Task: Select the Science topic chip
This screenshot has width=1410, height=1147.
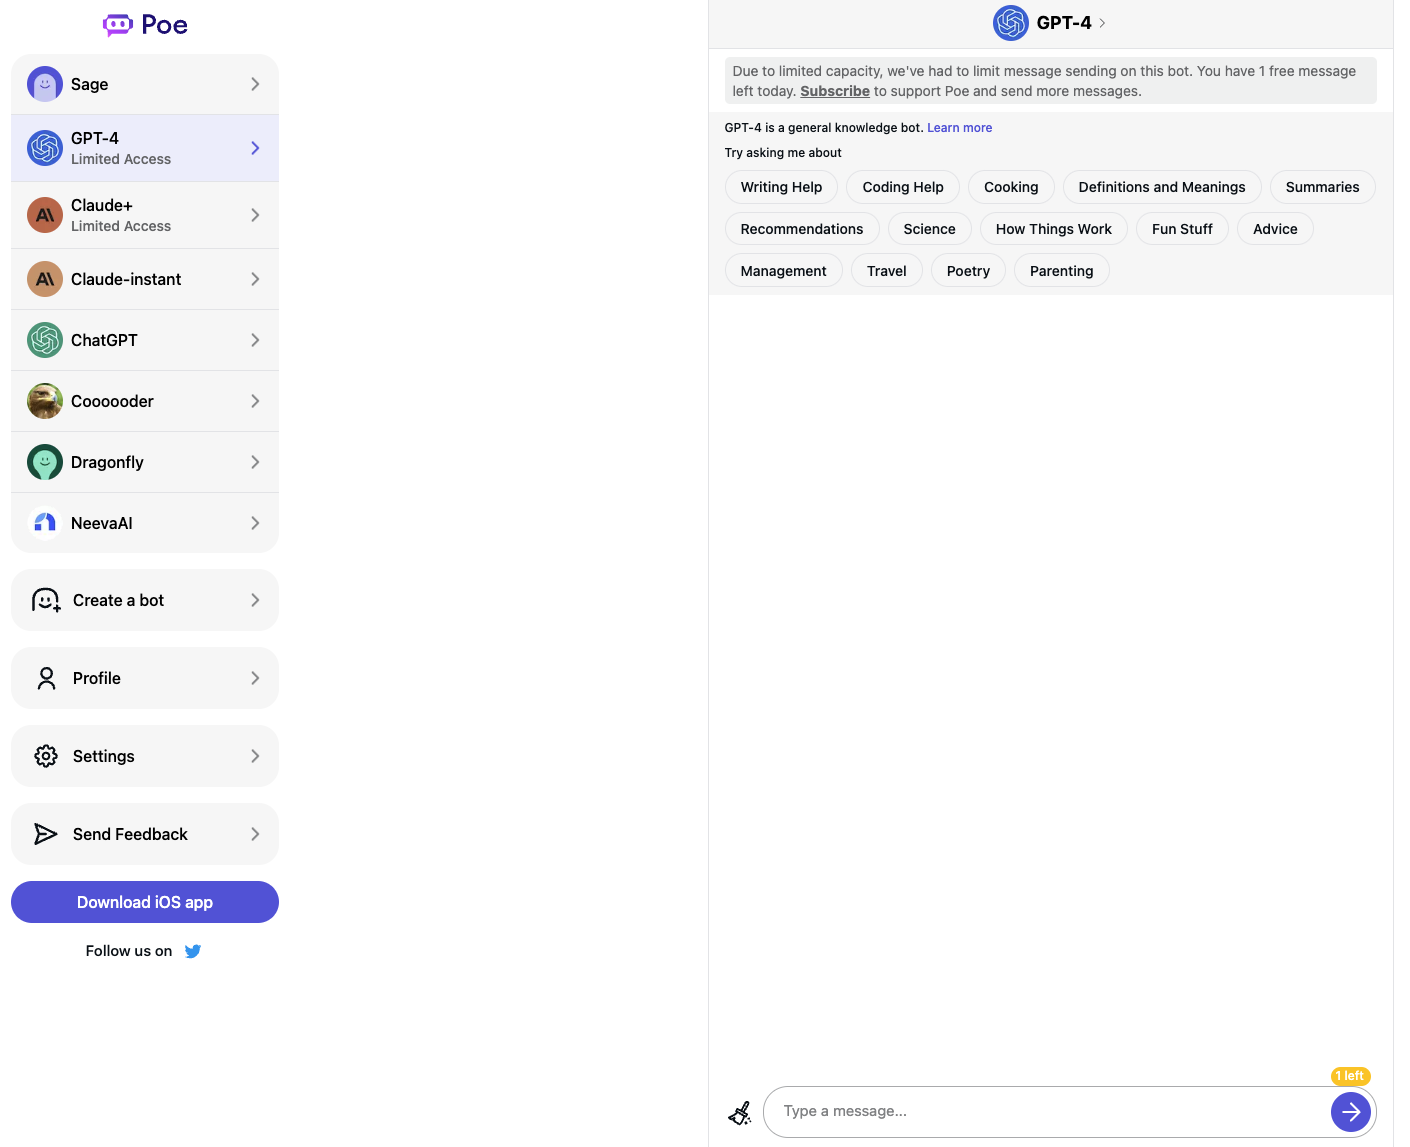Action: (929, 229)
